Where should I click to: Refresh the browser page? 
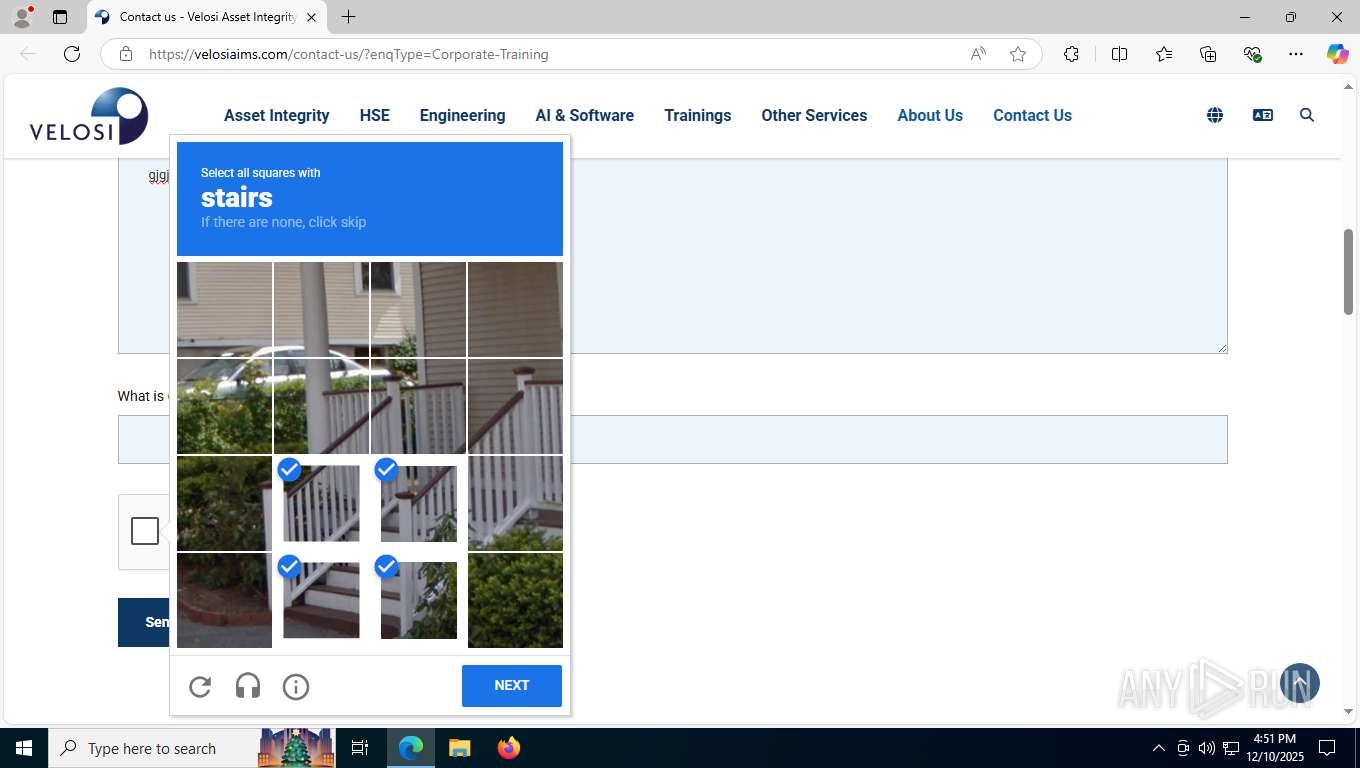pos(72,54)
